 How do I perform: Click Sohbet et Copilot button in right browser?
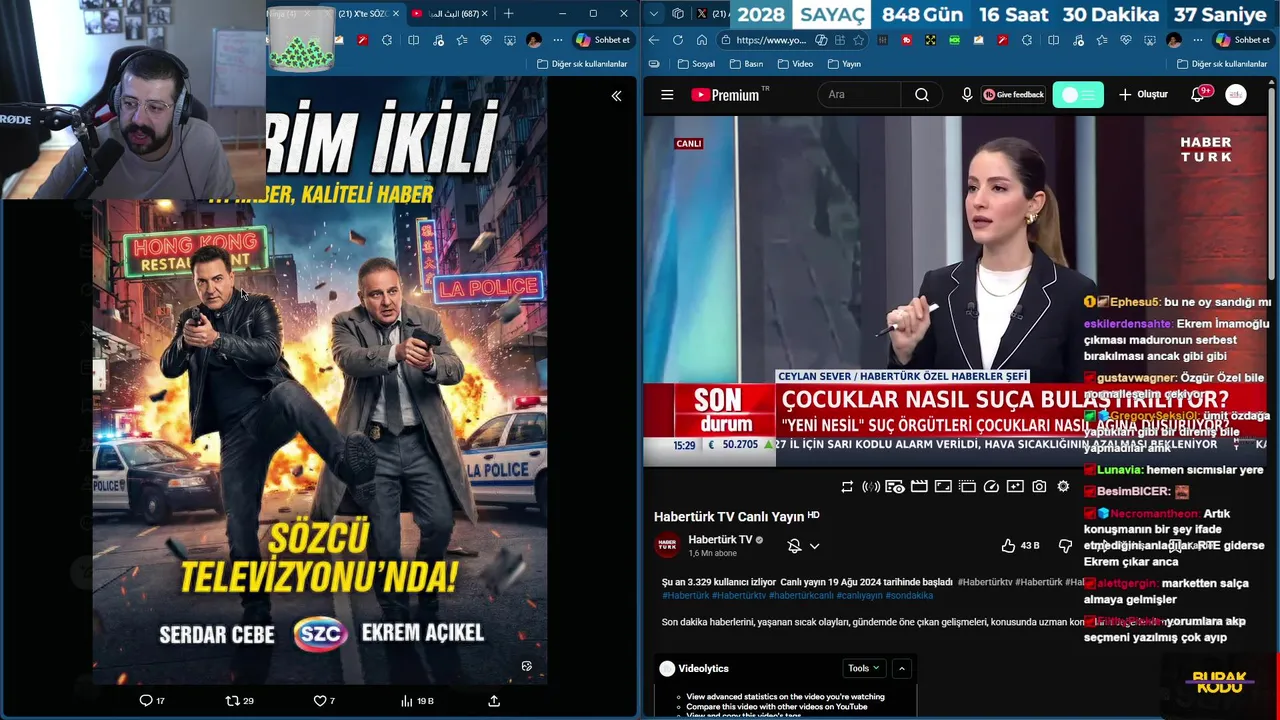coord(1242,40)
